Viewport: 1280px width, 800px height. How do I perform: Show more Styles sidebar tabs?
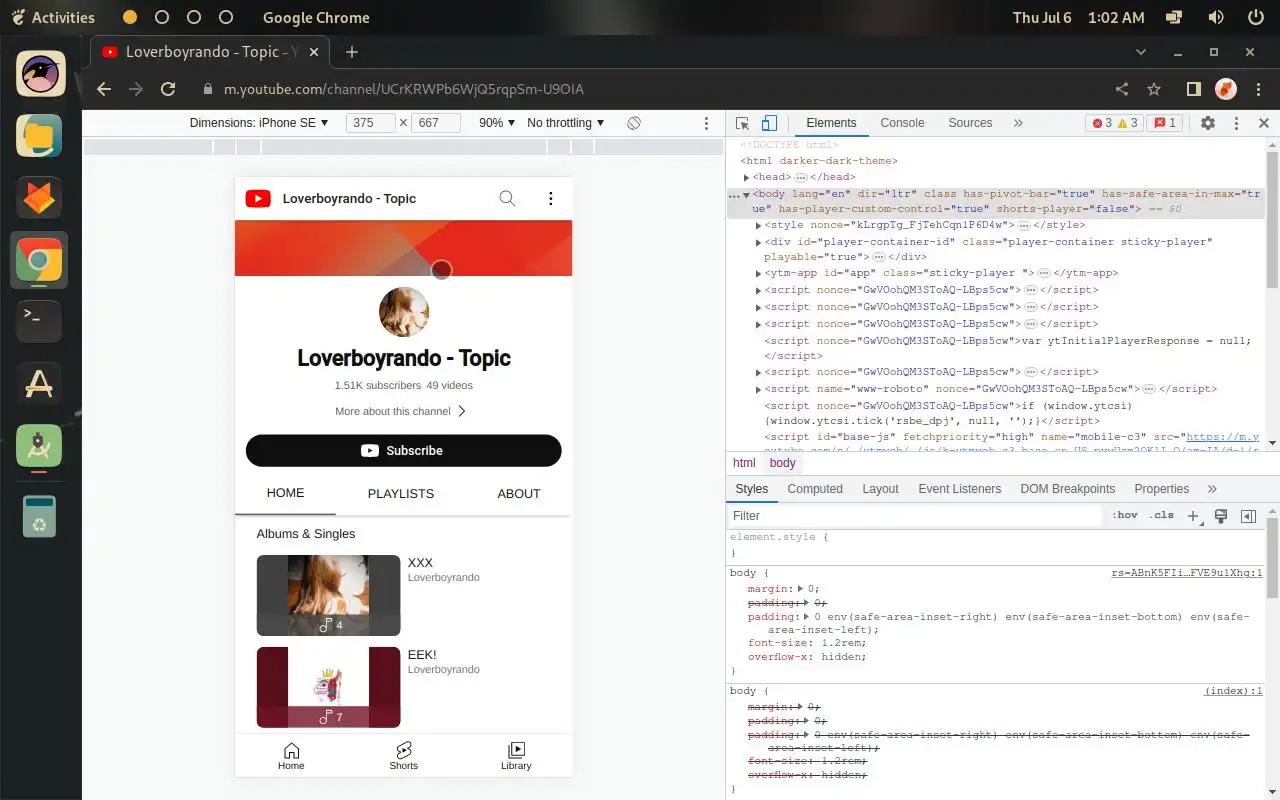pos(1212,489)
